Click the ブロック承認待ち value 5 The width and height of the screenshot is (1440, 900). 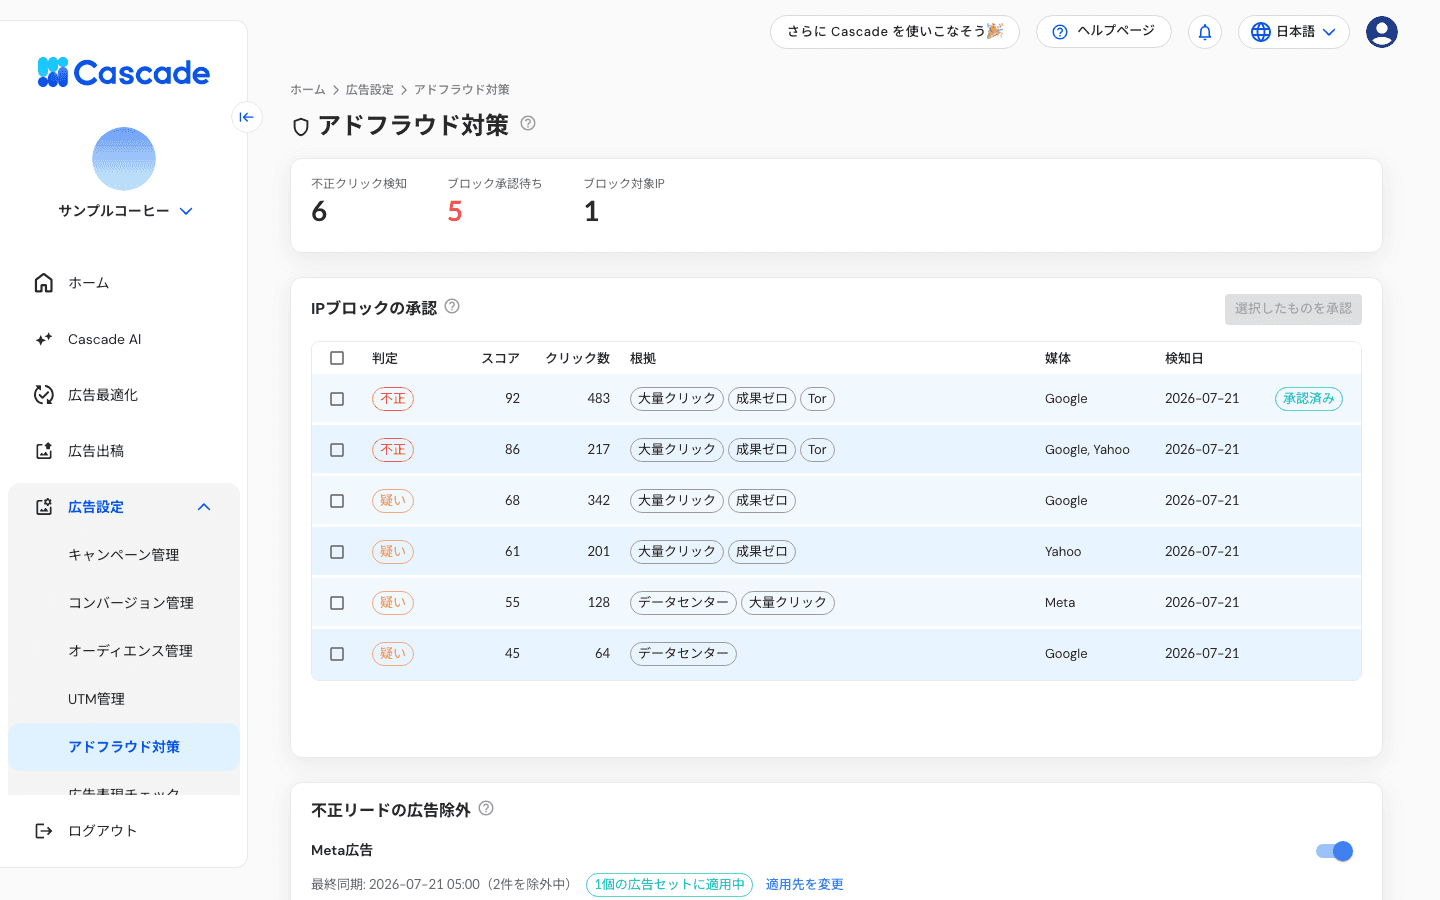click(455, 211)
